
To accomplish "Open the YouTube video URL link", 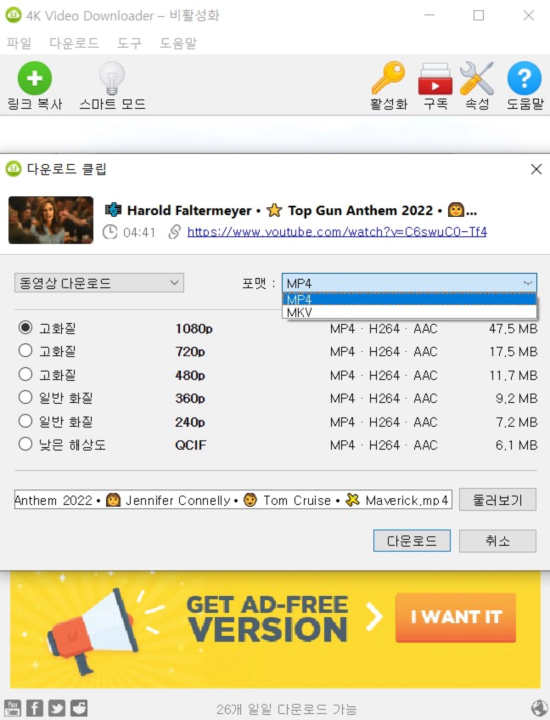I will (x=337, y=232).
